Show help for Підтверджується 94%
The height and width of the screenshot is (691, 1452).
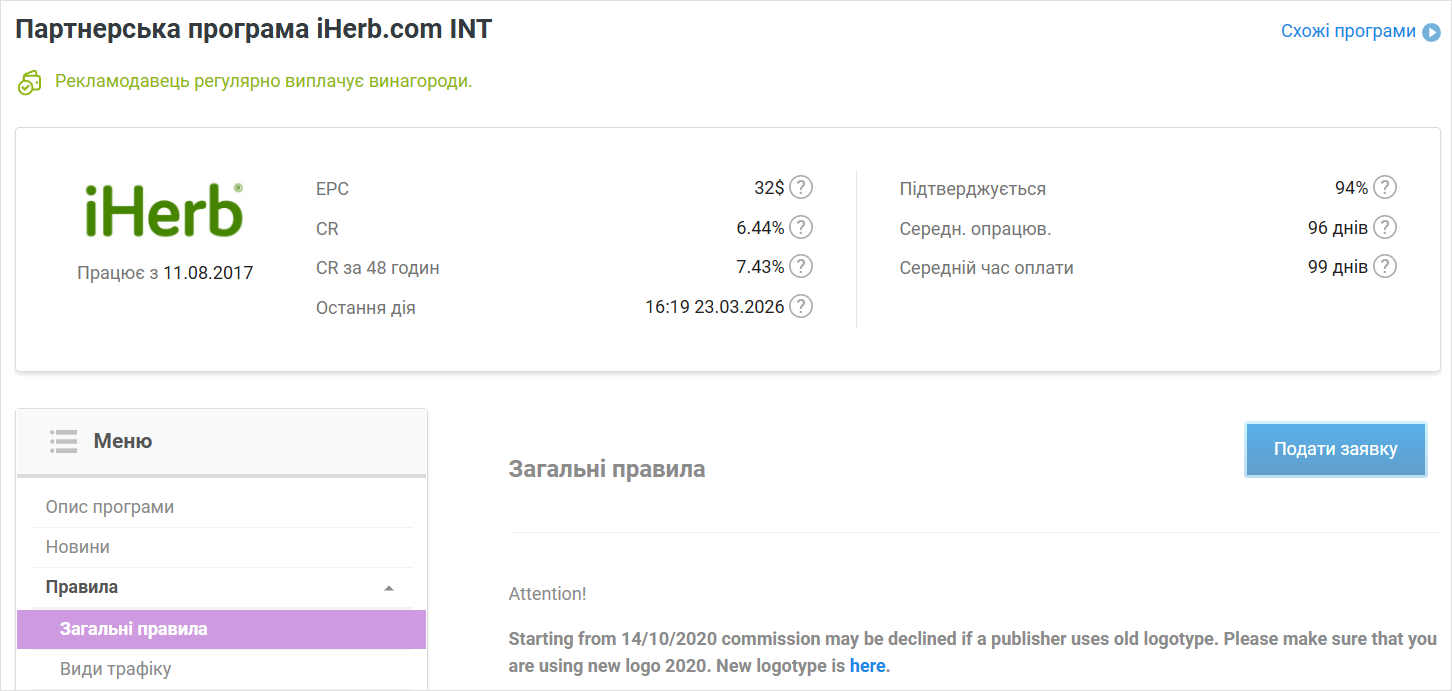point(1384,187)
